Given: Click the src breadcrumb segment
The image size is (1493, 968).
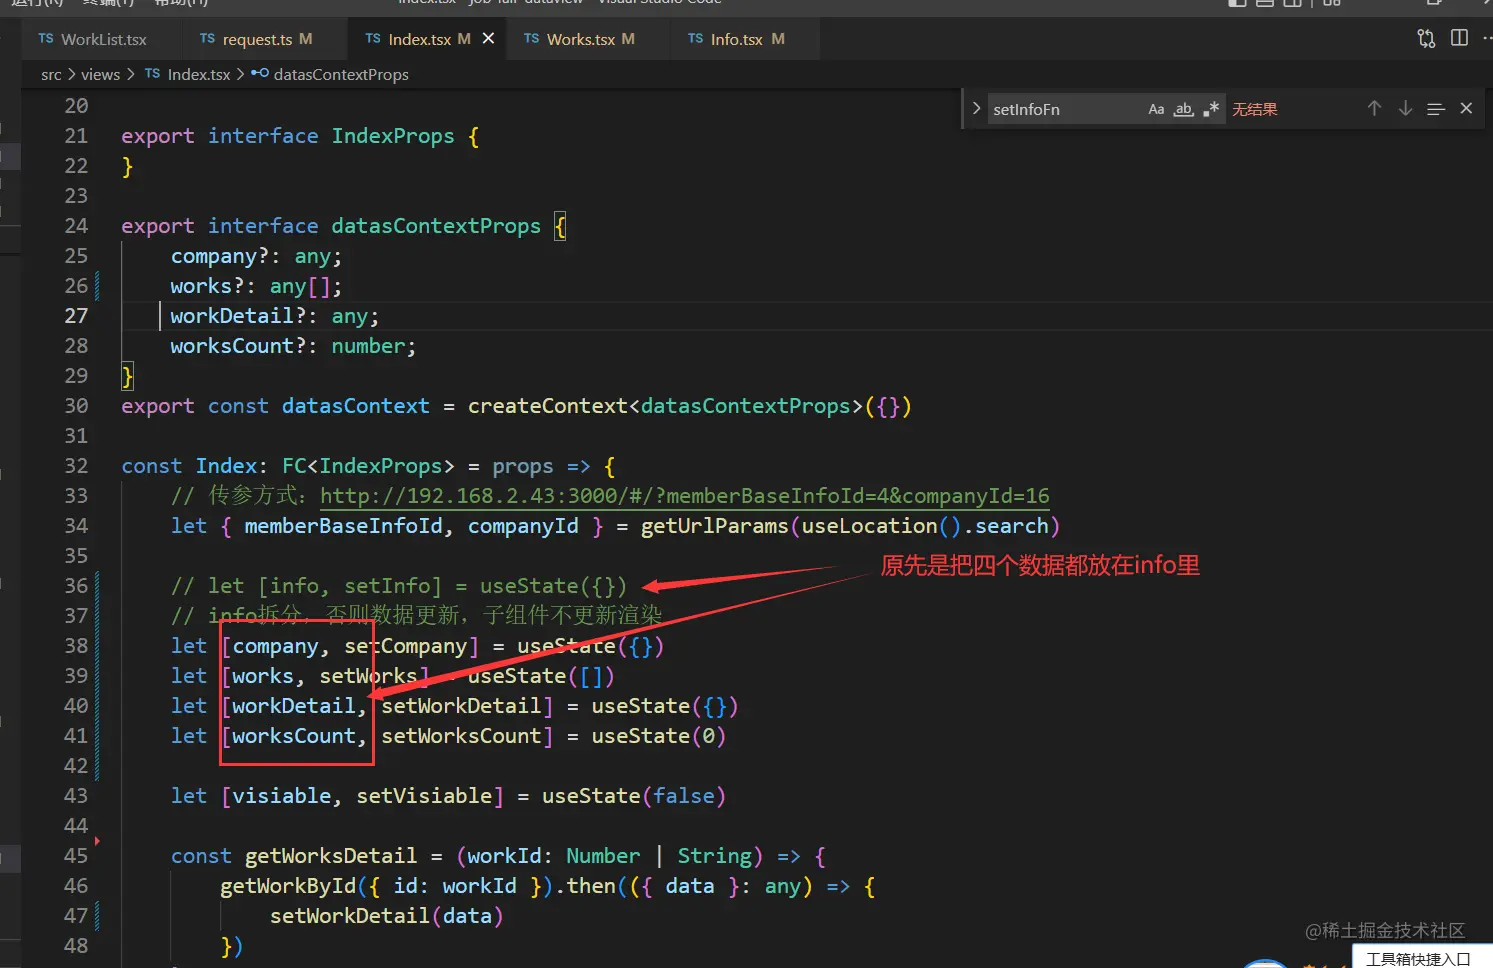Looking at the screenshot, I should [x=51, y=75].
